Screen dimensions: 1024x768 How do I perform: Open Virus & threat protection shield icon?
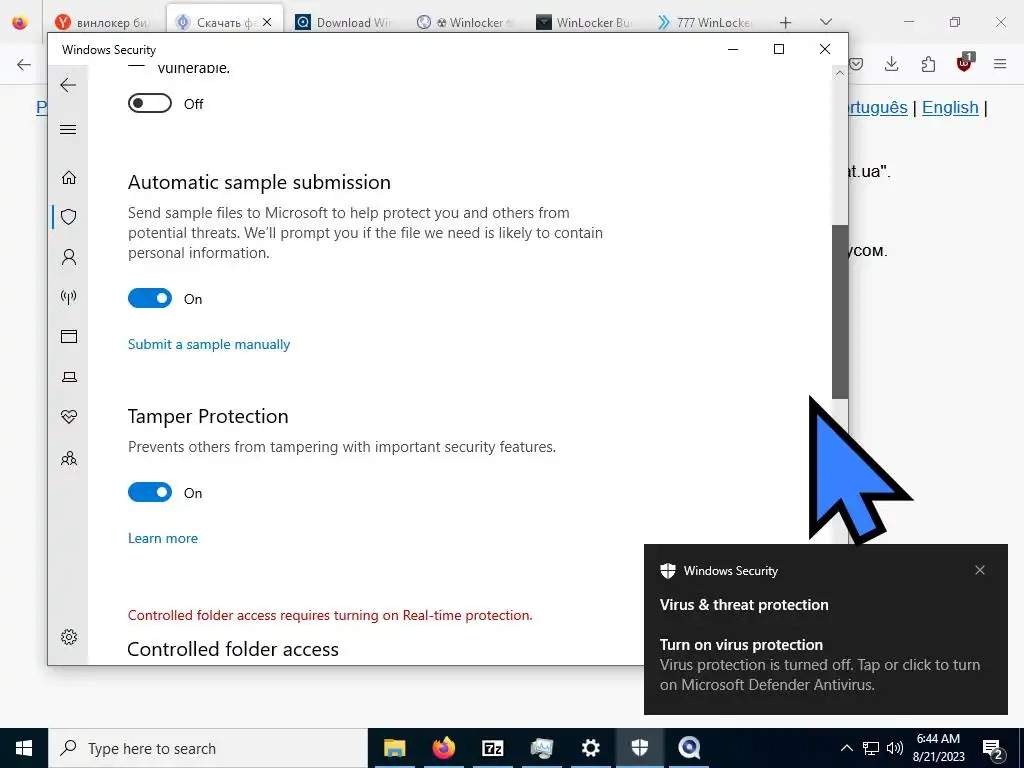[69, 217]
